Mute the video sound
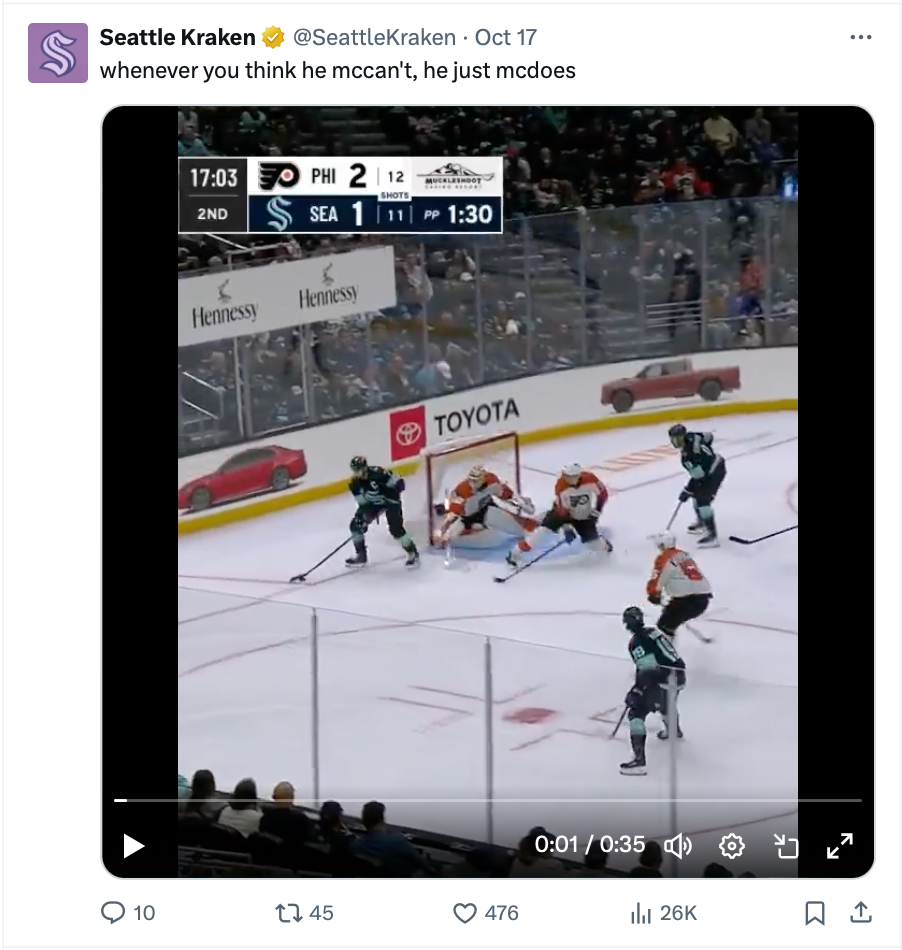Viewport: 902px width, 950px height. (x=678, y=846)
